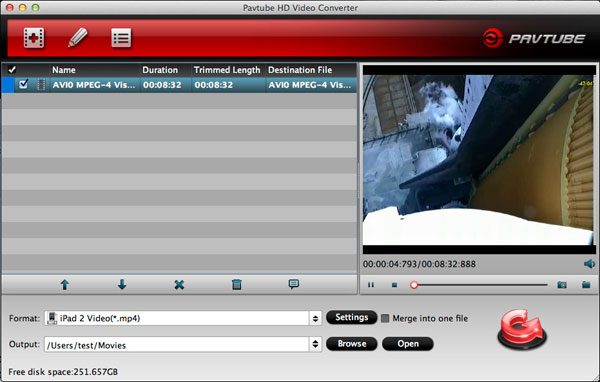Screen dimensions: 600x382
Task: Open item properties speech bubble icon
Action: coord(293,284)
